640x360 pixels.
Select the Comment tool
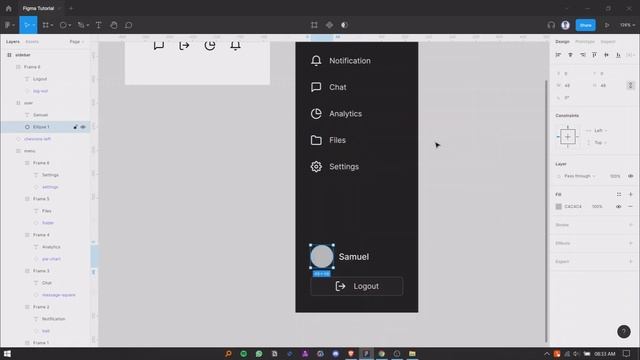tap(129, 25)
